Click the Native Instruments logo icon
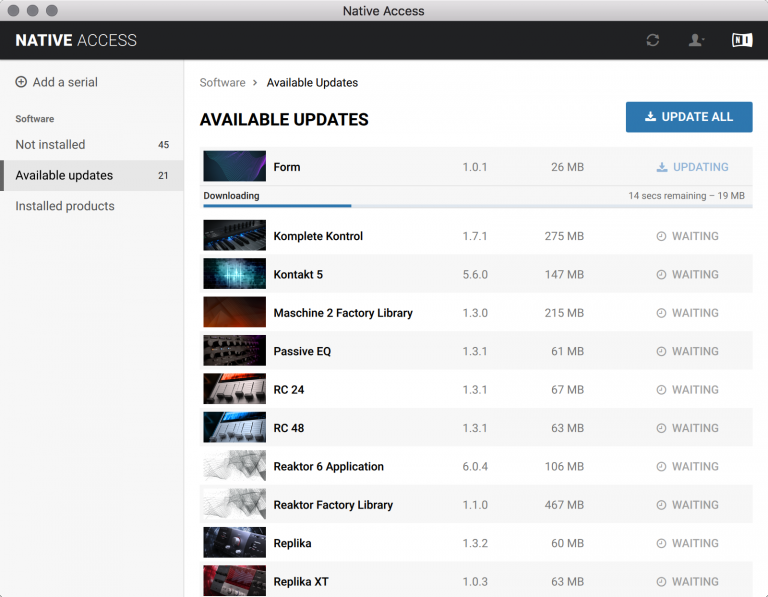The height and width of the screenshot is (597, 768). (741, 40)
